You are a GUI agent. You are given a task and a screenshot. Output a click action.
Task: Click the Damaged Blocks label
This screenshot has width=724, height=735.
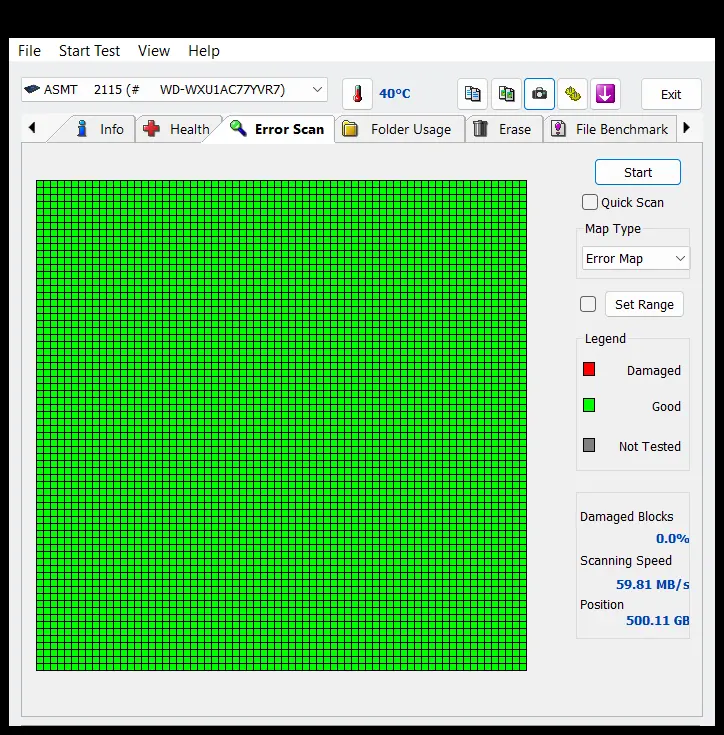click(627, 517)
